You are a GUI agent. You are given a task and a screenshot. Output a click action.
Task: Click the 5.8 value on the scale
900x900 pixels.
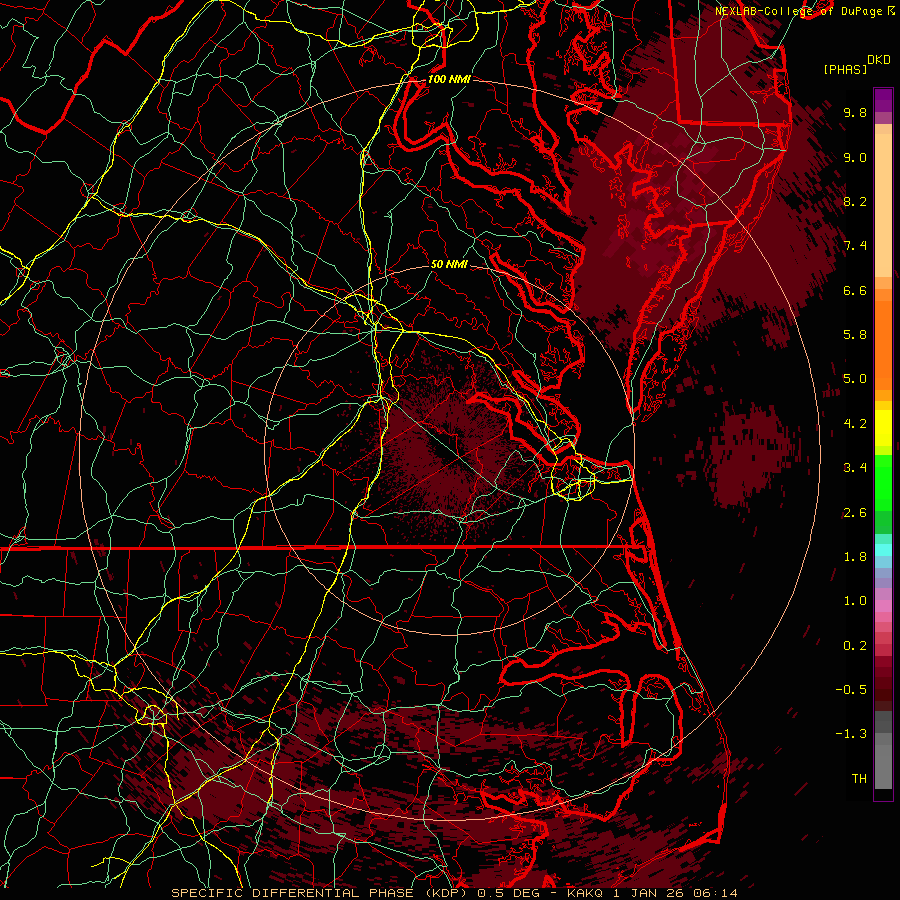(855, 335)
